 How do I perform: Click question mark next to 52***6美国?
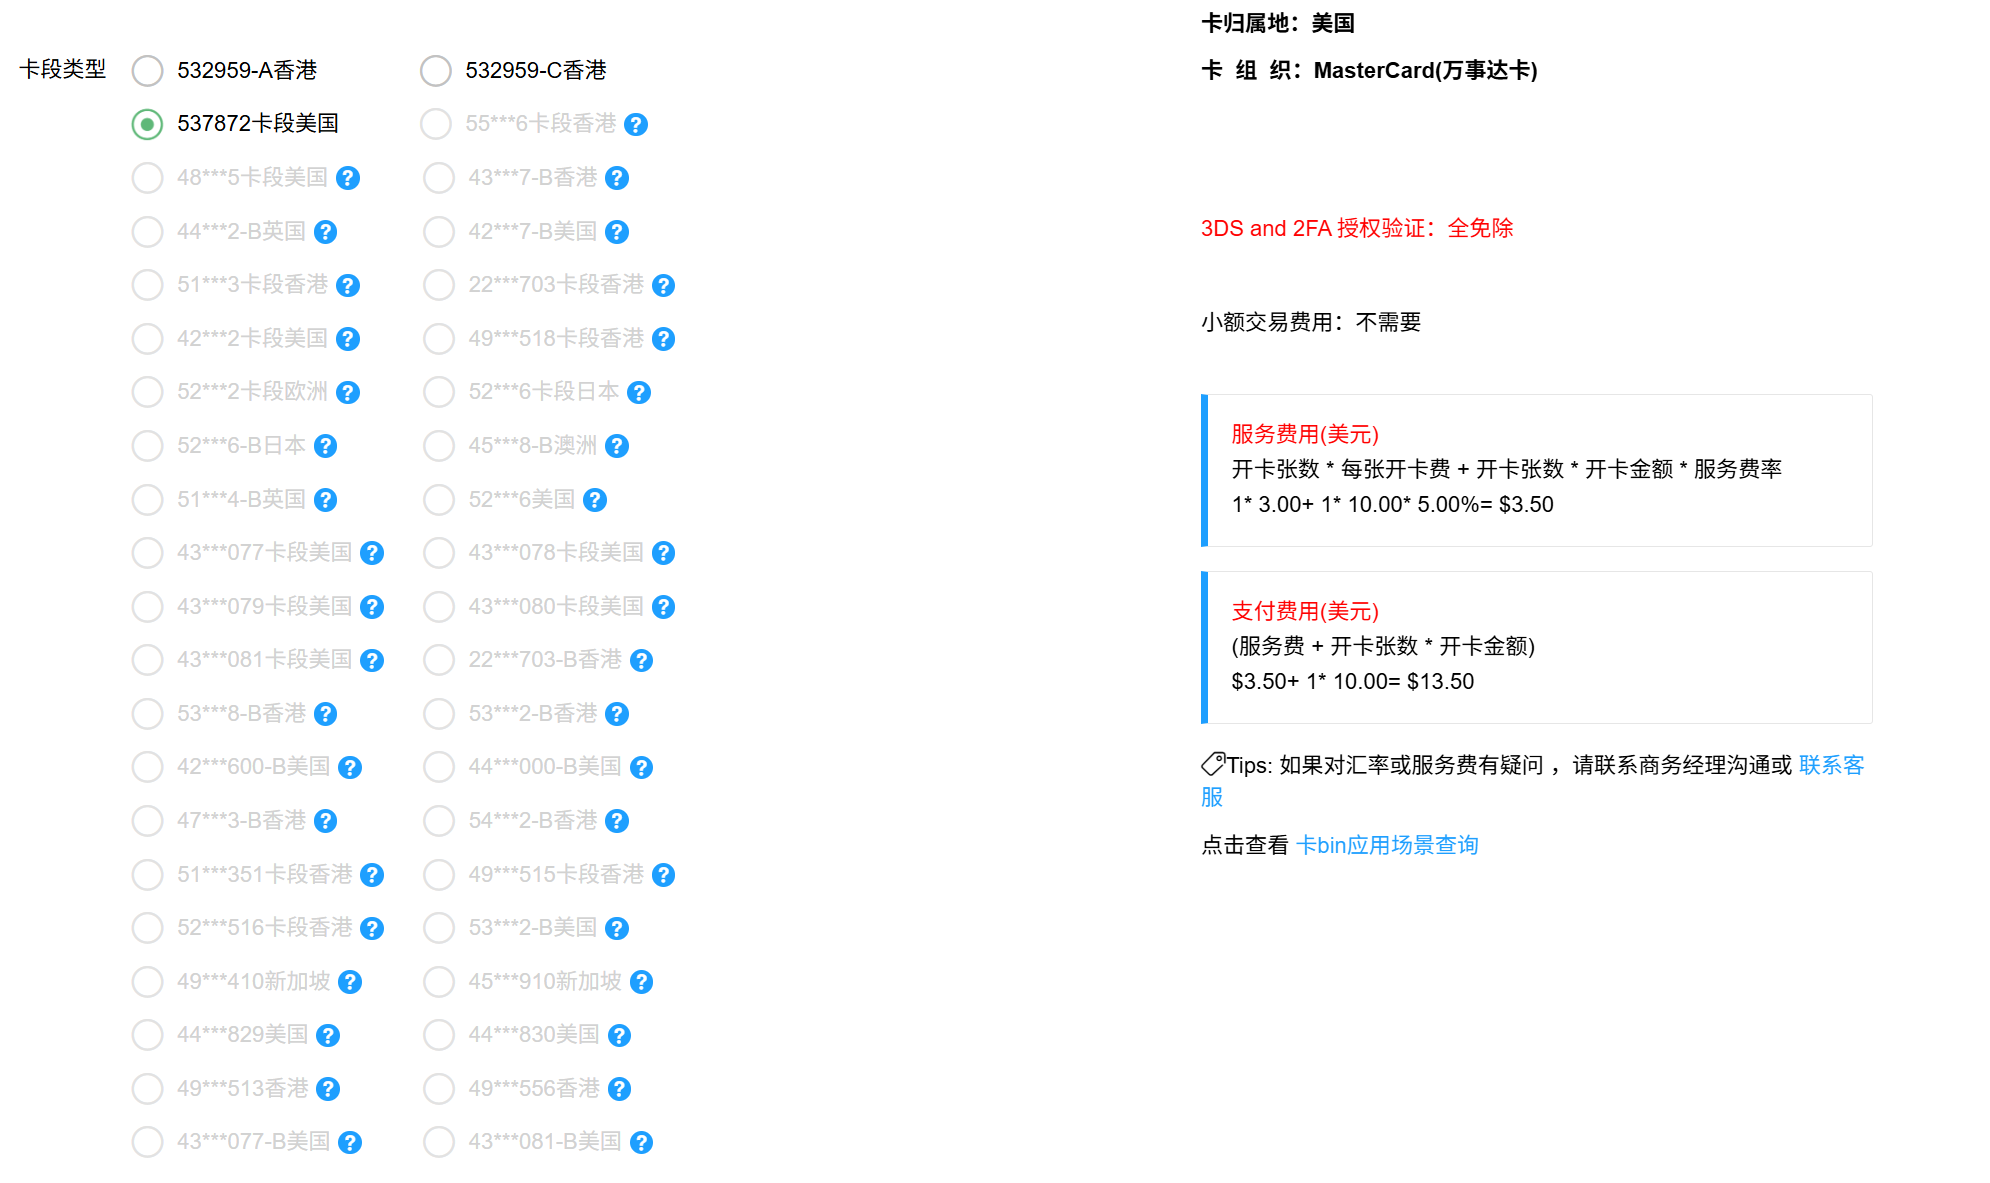(x=595, y=500)
